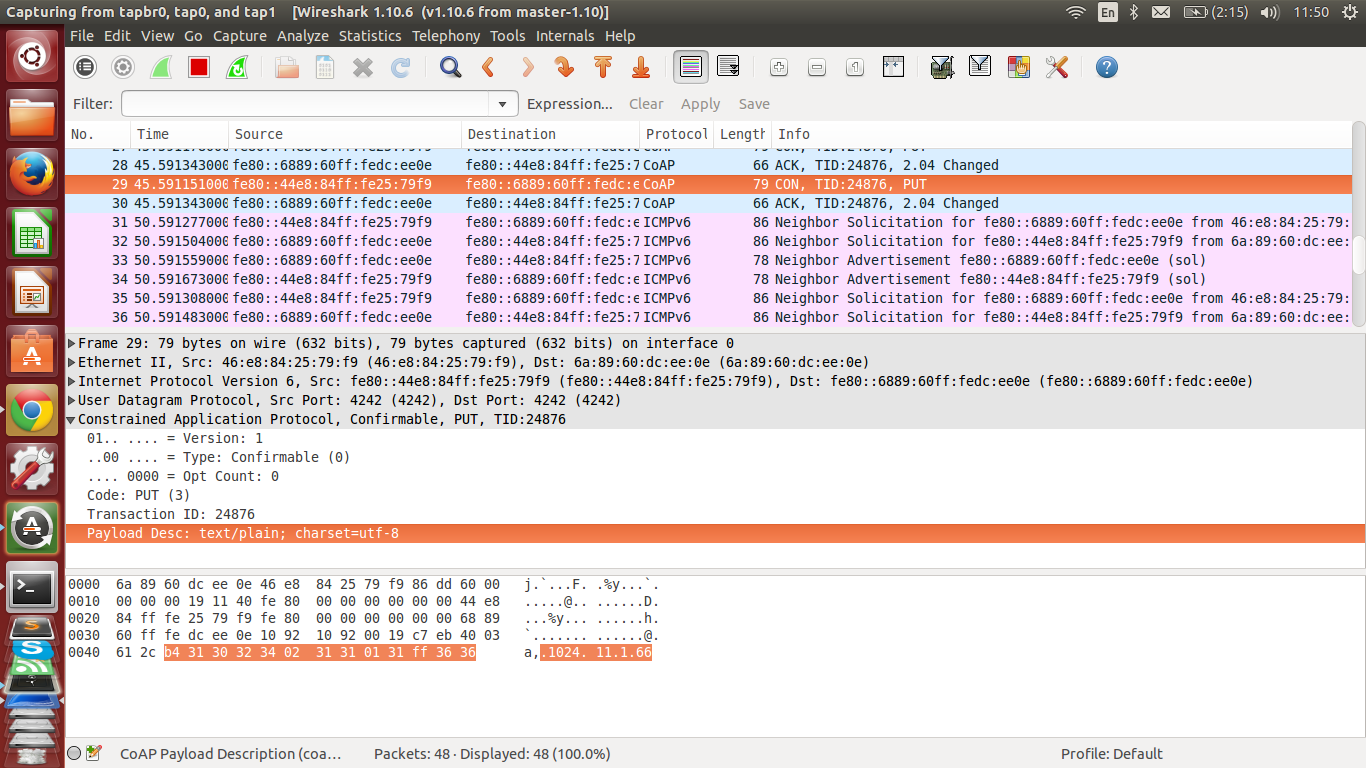The height and width of the screenshot is (768, 1366).
Task: Edit display filters from the toolbar
Action: [x=980, y=67]
